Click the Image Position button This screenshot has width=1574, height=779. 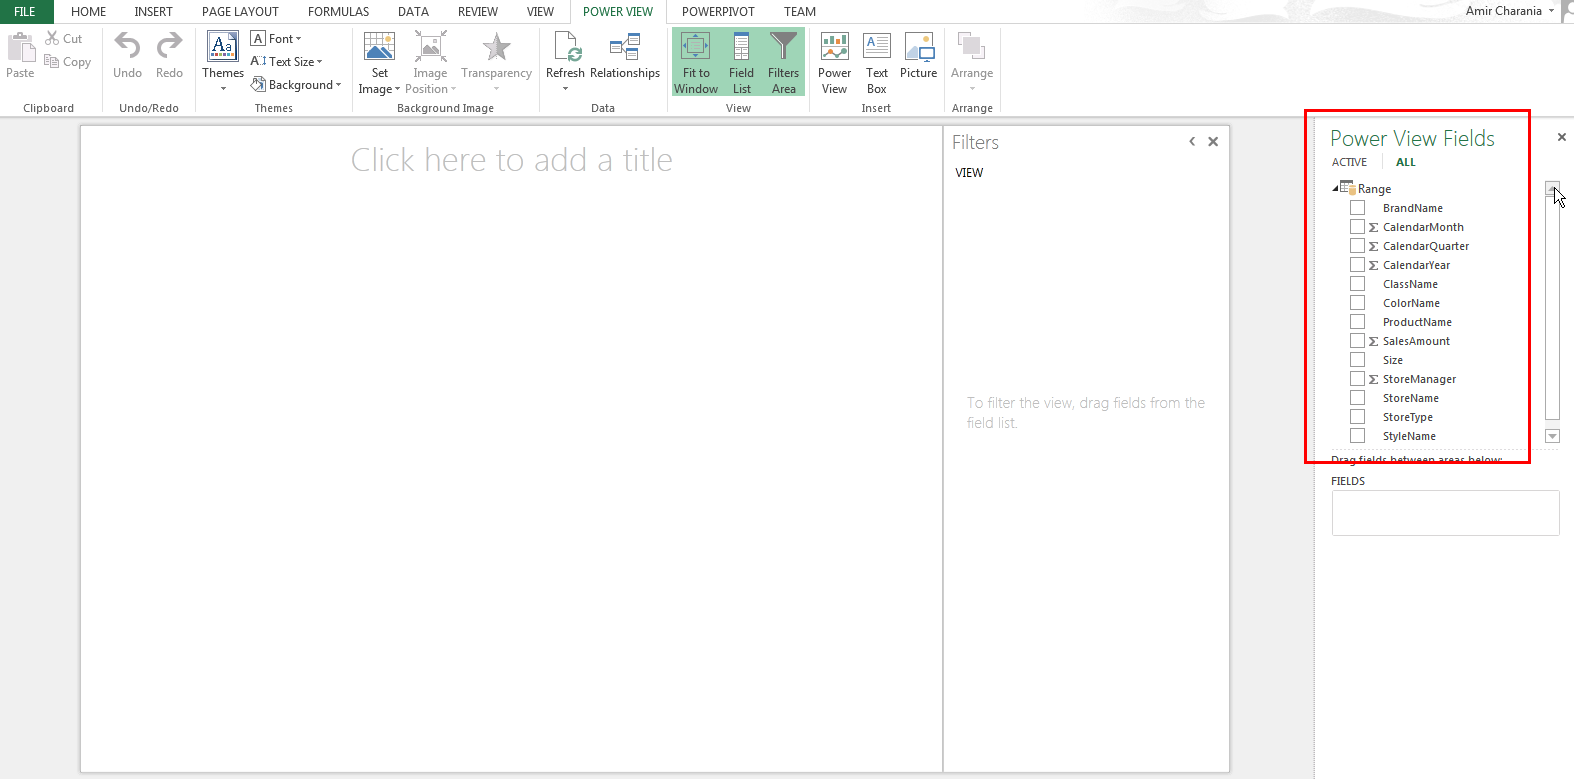(430, 63)
